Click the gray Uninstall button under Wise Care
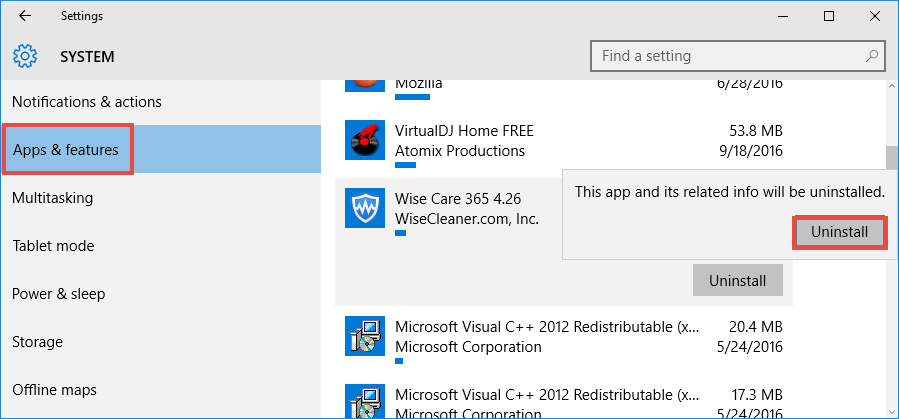This screenshot has height=419, width=899. (x=737, y=281)
